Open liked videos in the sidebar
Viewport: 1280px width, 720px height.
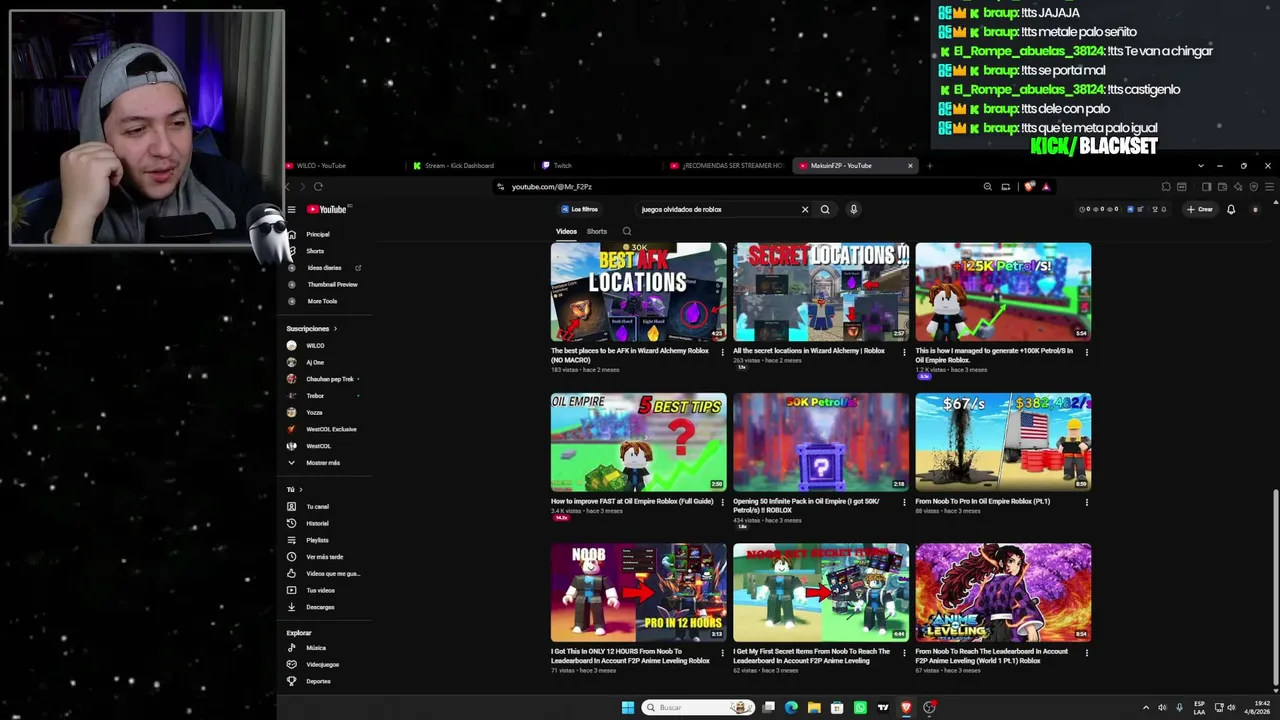332,573
